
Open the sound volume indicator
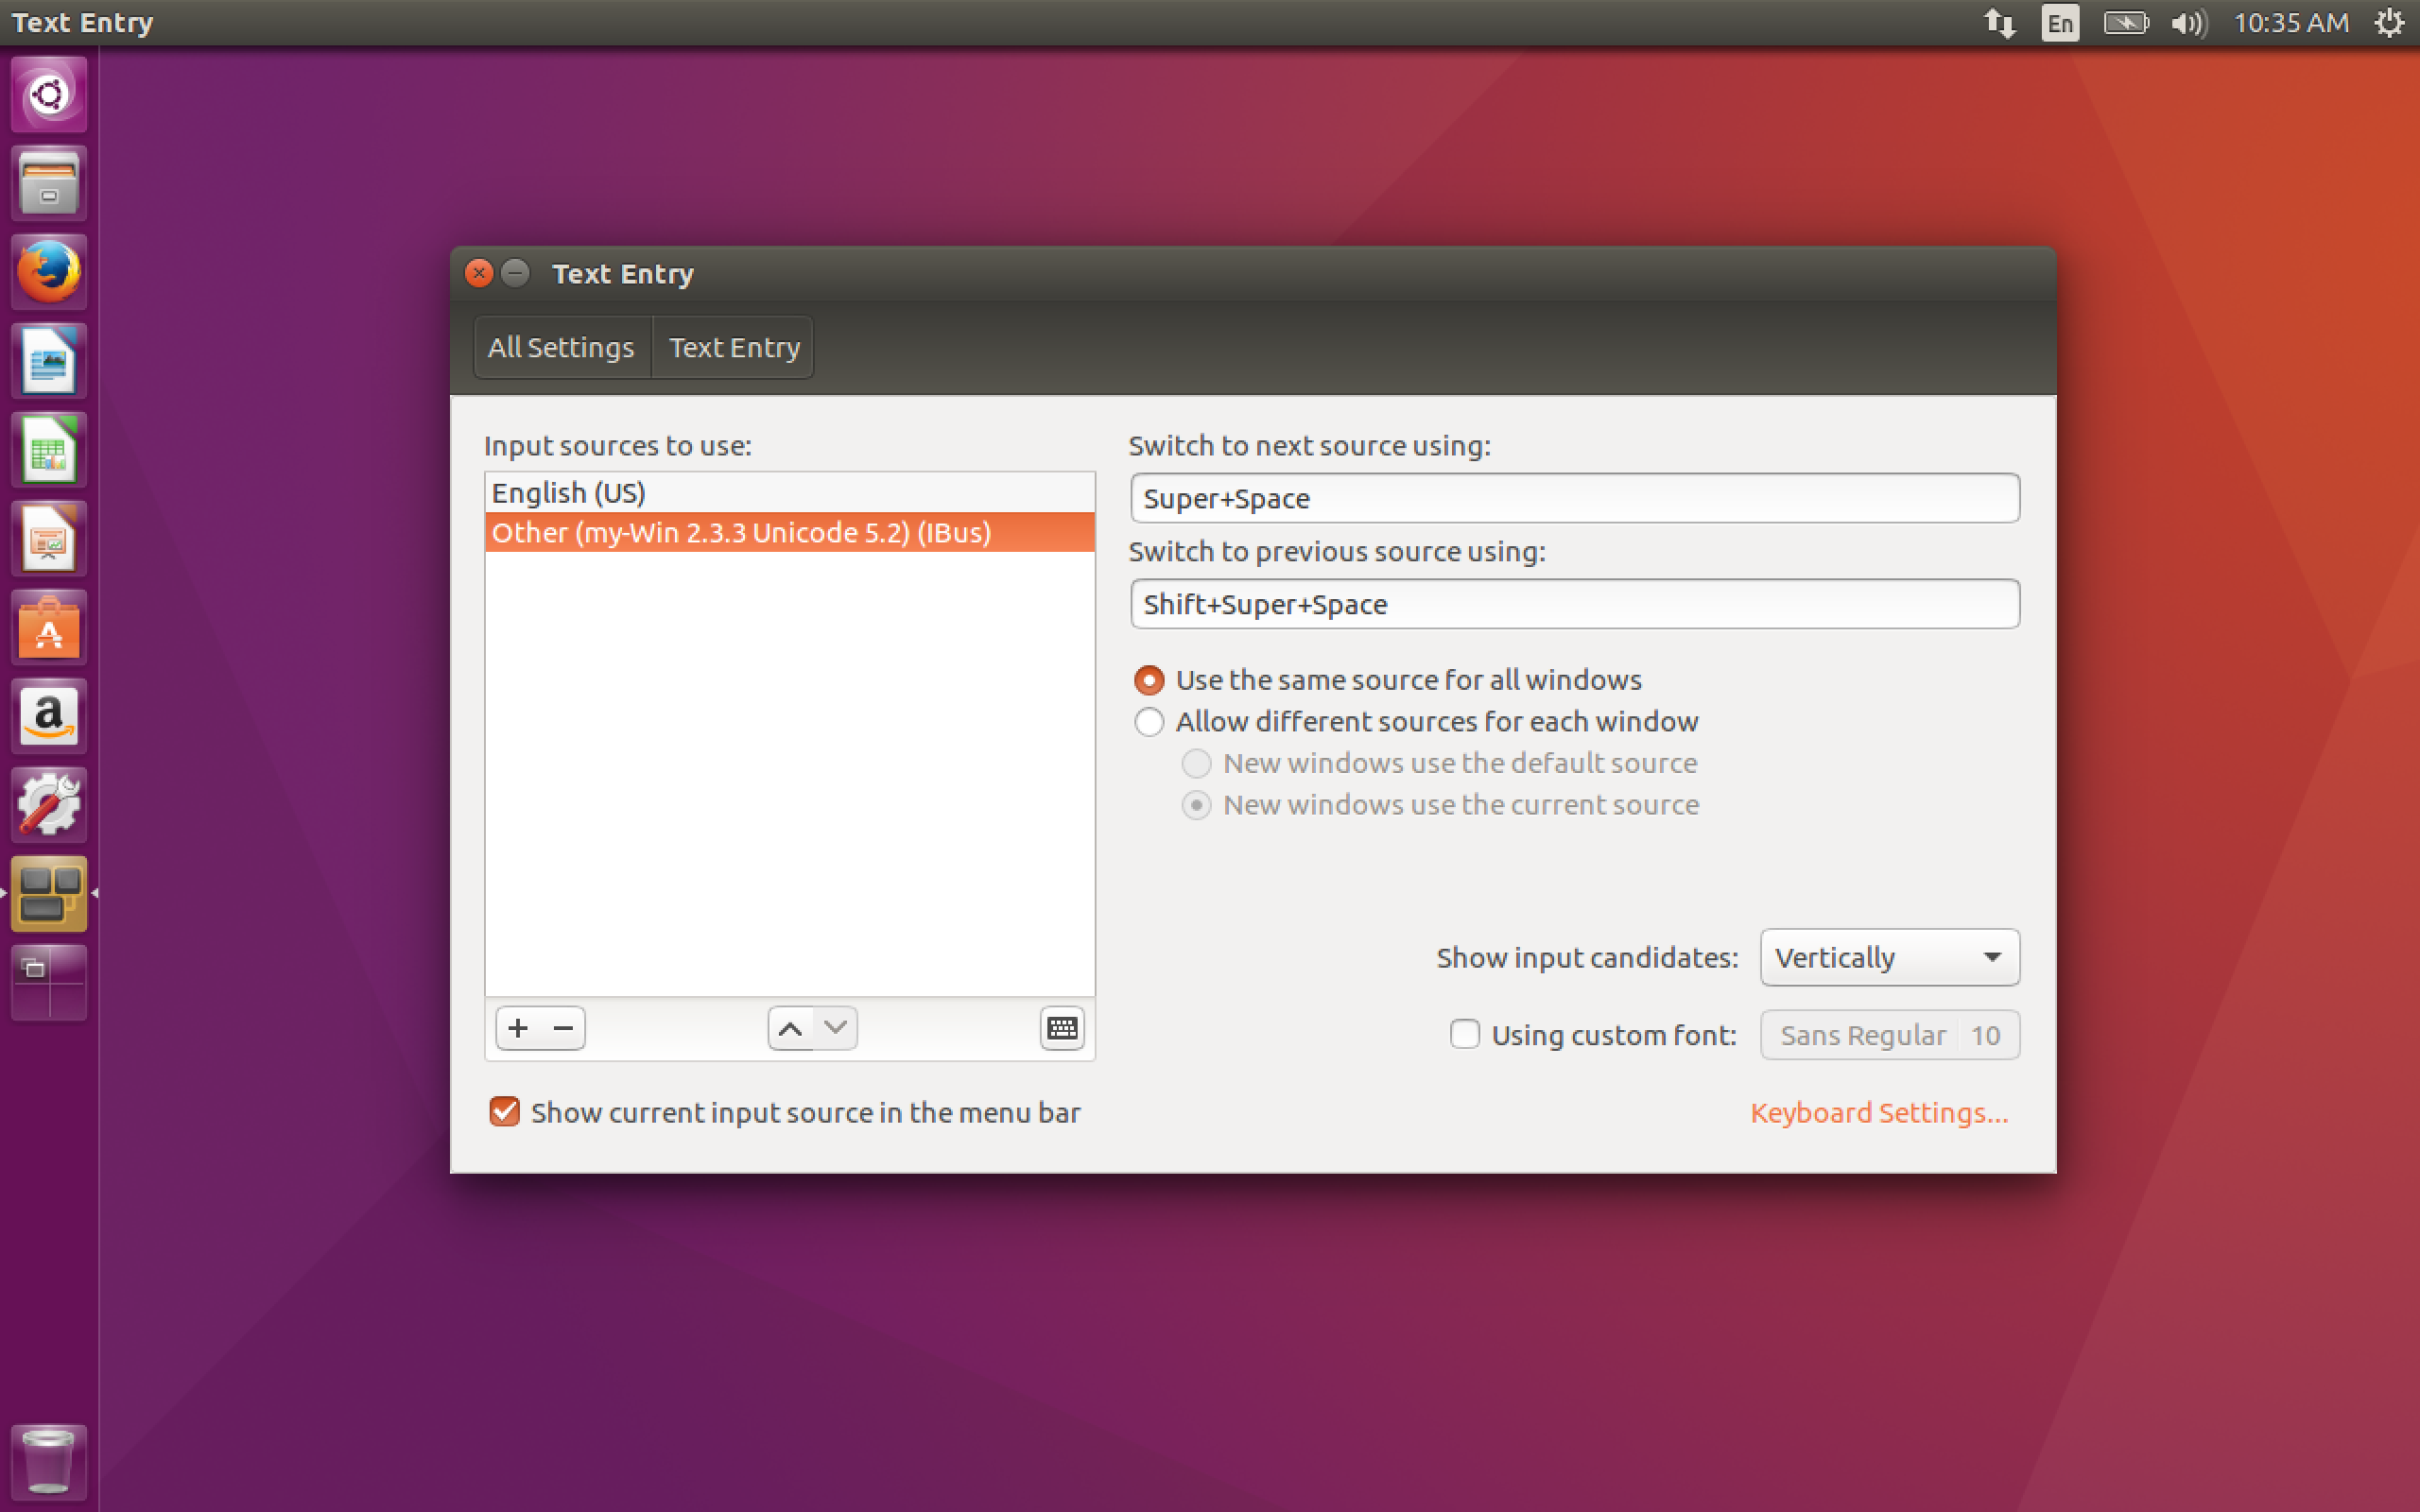[2188, 23]
